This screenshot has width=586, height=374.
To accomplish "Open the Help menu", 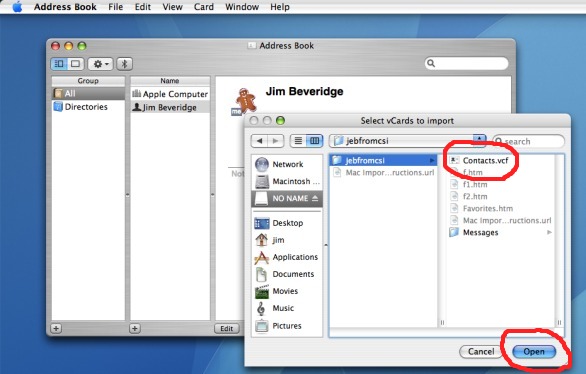I will (x=280, y=7).
